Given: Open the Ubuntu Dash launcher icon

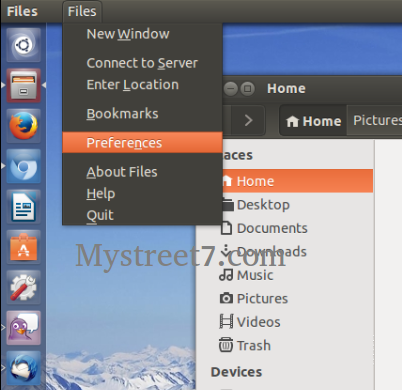Looking at the screenshot, I should point(23,45).
